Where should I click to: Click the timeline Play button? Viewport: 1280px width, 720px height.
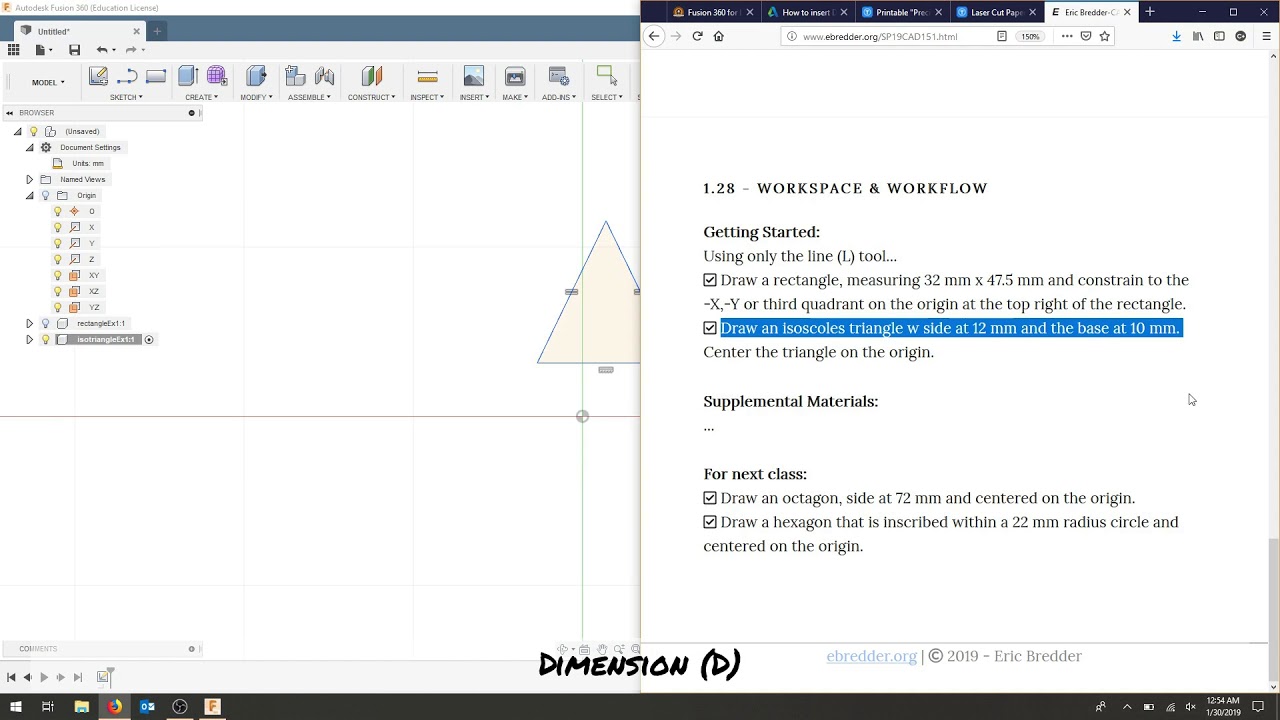(x=44, y=677)
